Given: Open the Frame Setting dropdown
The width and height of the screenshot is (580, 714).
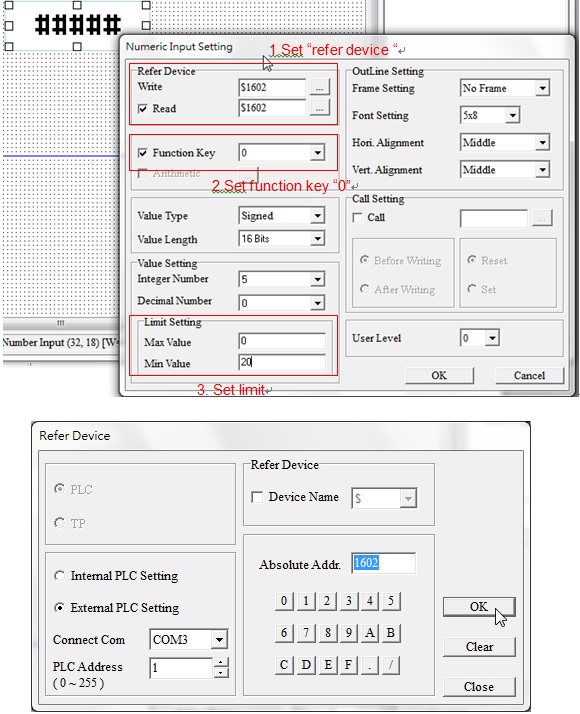Looking at the screenshot, I should [542, 88].
